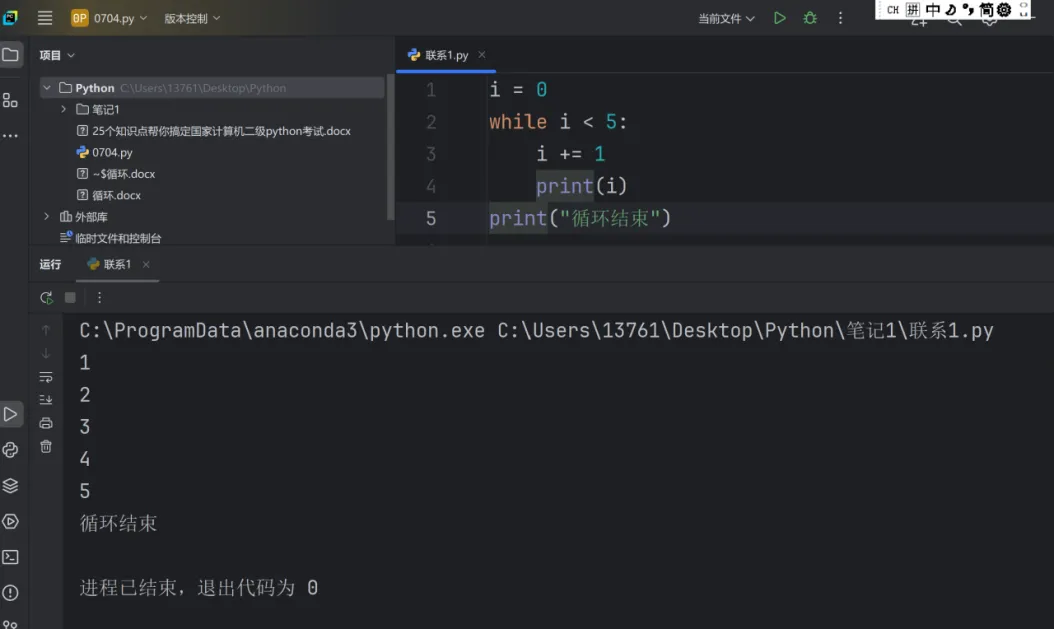The image size is (1055, 629).
Task: Select ~$循环.docx in the project tree
Action: (x=123, y=174)
